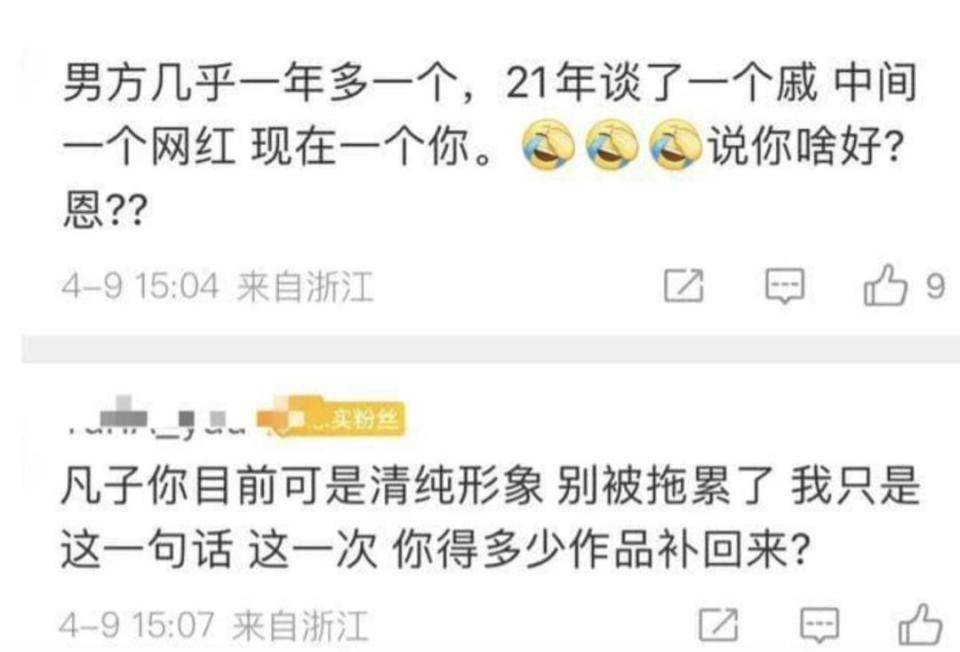960x652 pixels.
Task: Select the comment beginning 男方几乎一年多一个
Action: tap(490, 146)
